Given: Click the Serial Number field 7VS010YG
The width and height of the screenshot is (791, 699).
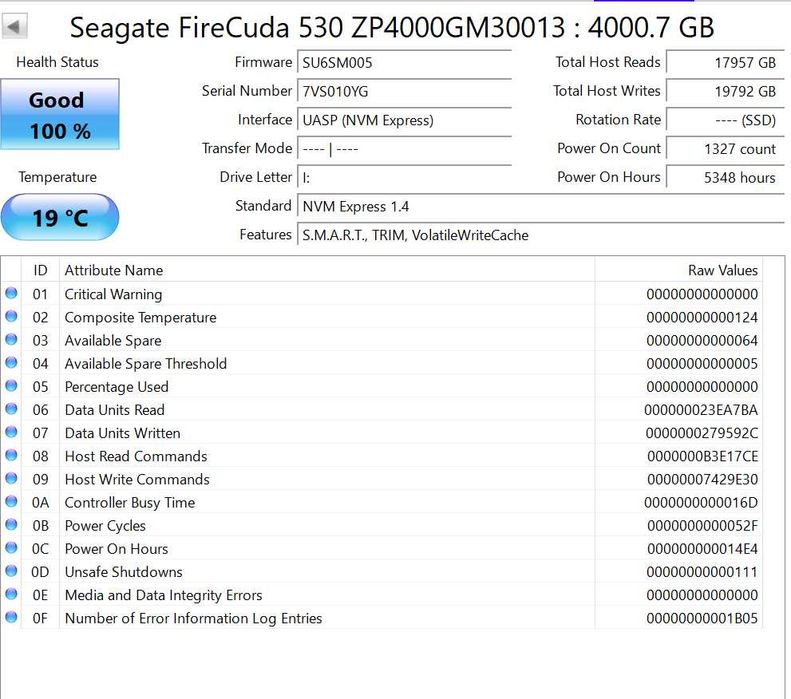Looking at the screenshot, I should (405, 91).
